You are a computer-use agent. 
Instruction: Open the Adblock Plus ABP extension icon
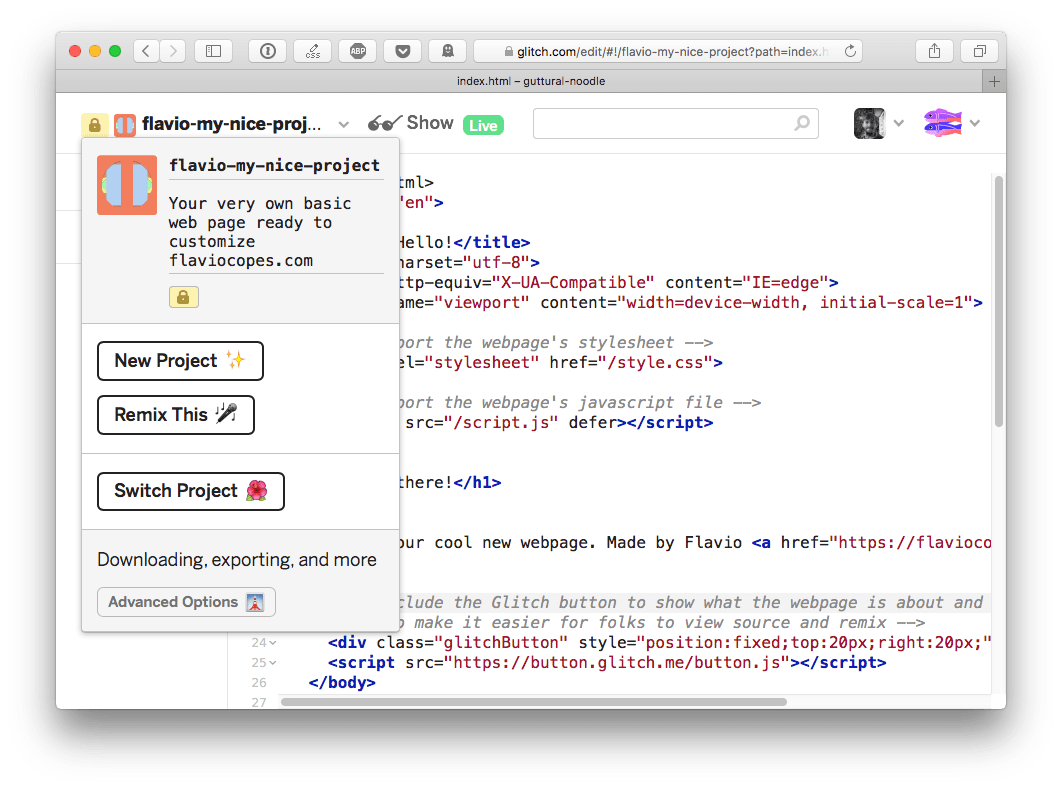[357, 50]
